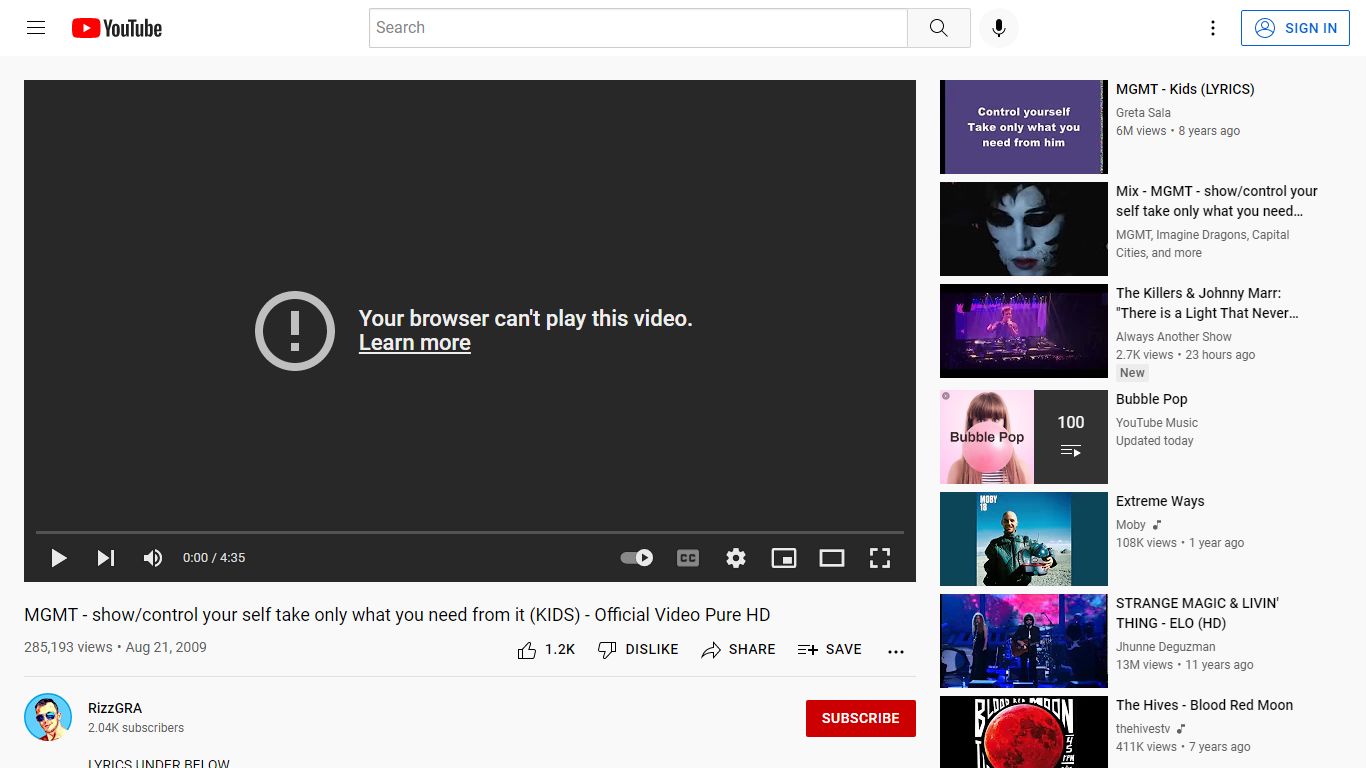
Task: Open more actions ellipsis below video
Action: (896, 650)
